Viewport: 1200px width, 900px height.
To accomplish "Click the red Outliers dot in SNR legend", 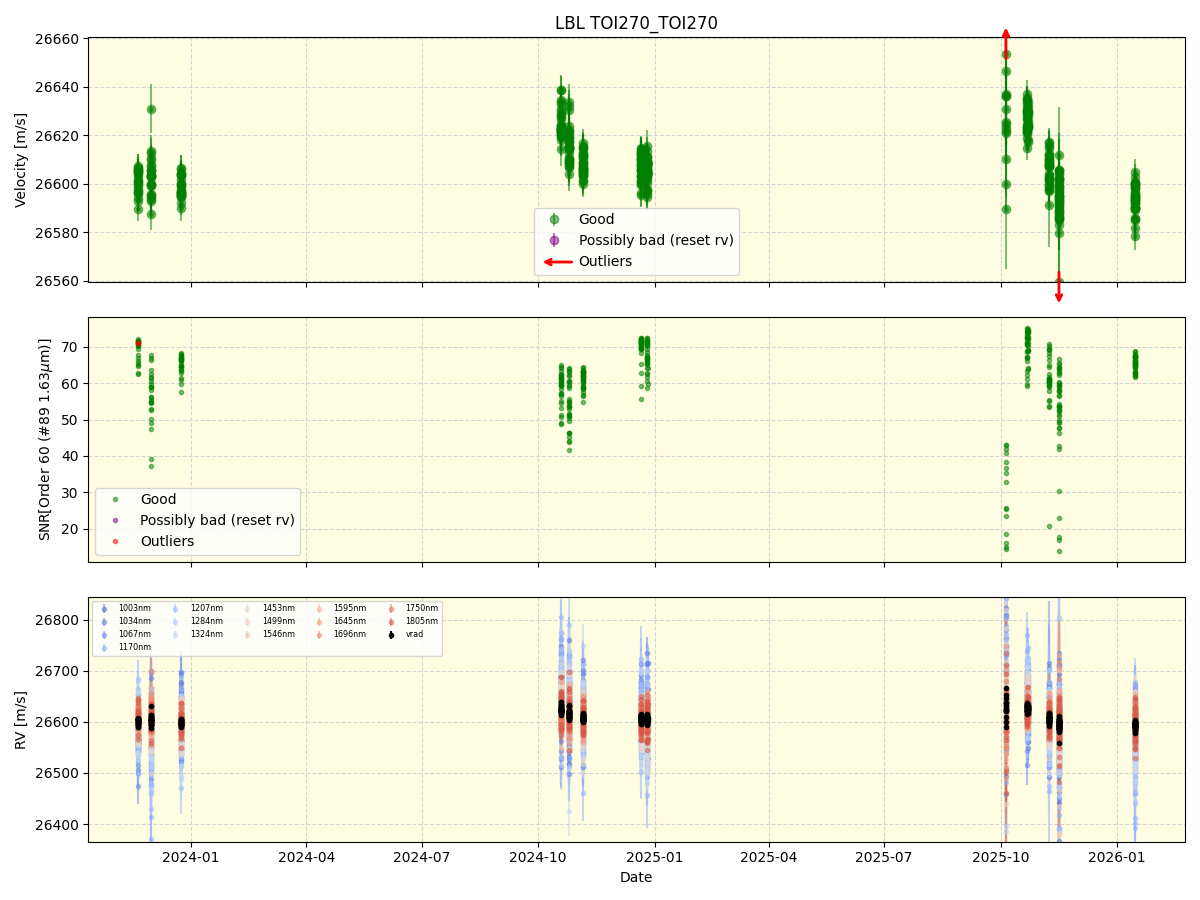I will tap(115, 541).
